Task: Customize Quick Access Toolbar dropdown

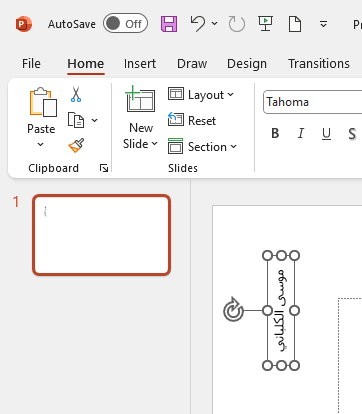Action: pos(323,24)
